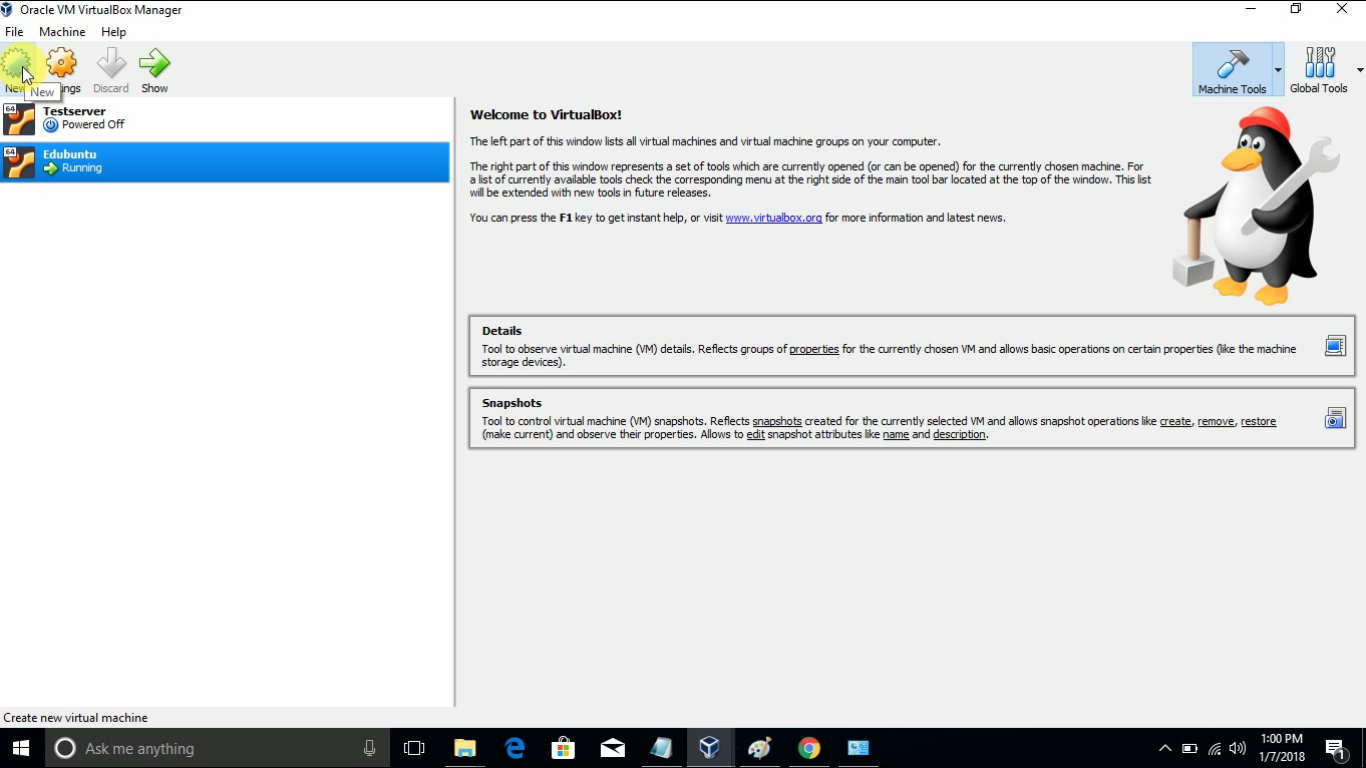Select the Edubuntu virtual machine
This screenshot has width=1366, height=768.
pyautogui.click(x=225, y=162)
